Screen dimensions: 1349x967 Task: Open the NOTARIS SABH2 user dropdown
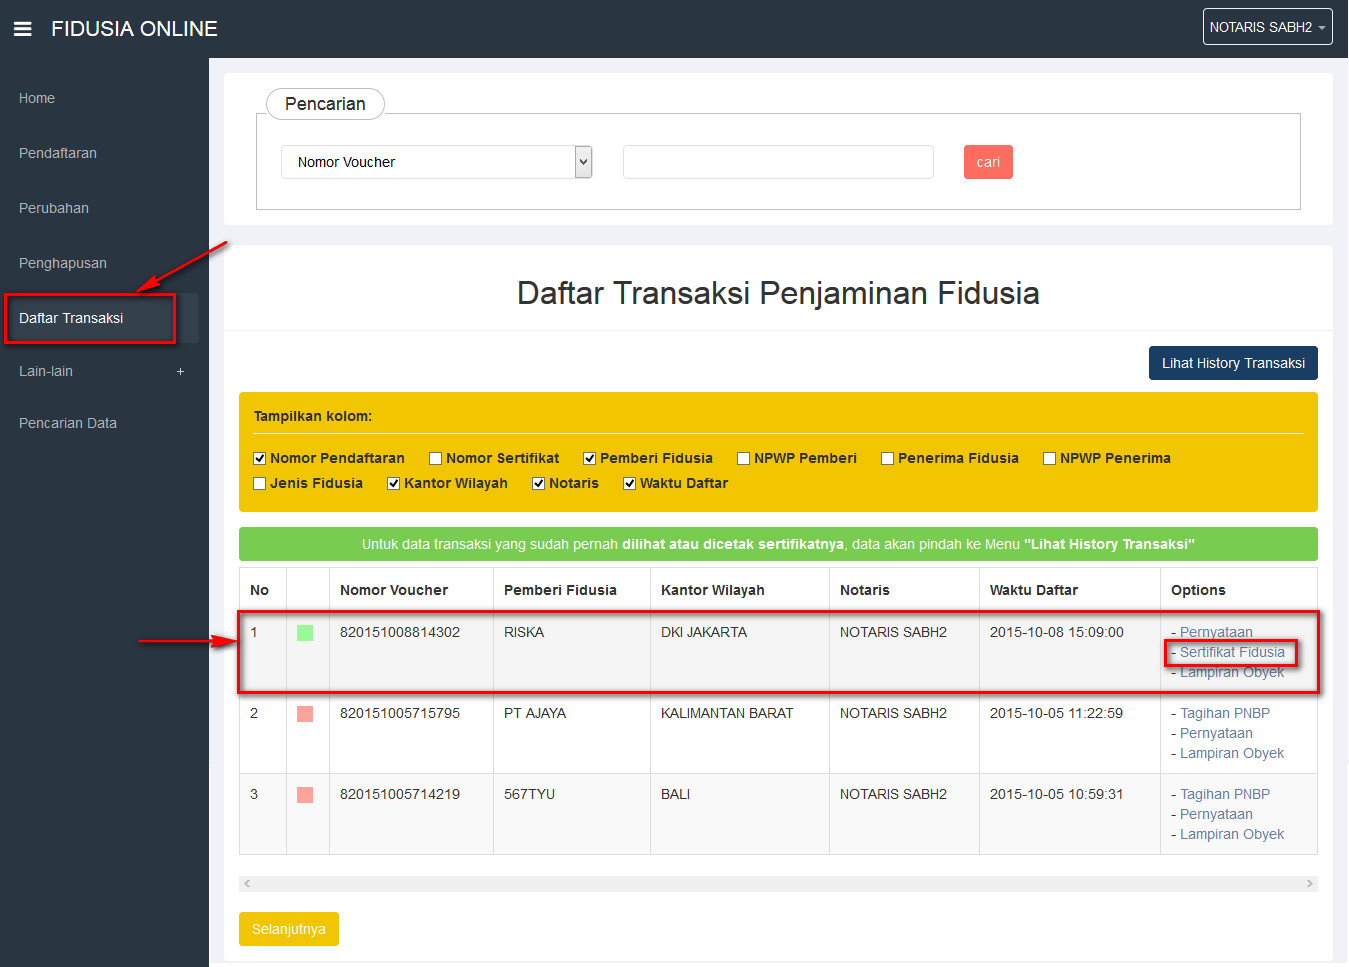1267,28
